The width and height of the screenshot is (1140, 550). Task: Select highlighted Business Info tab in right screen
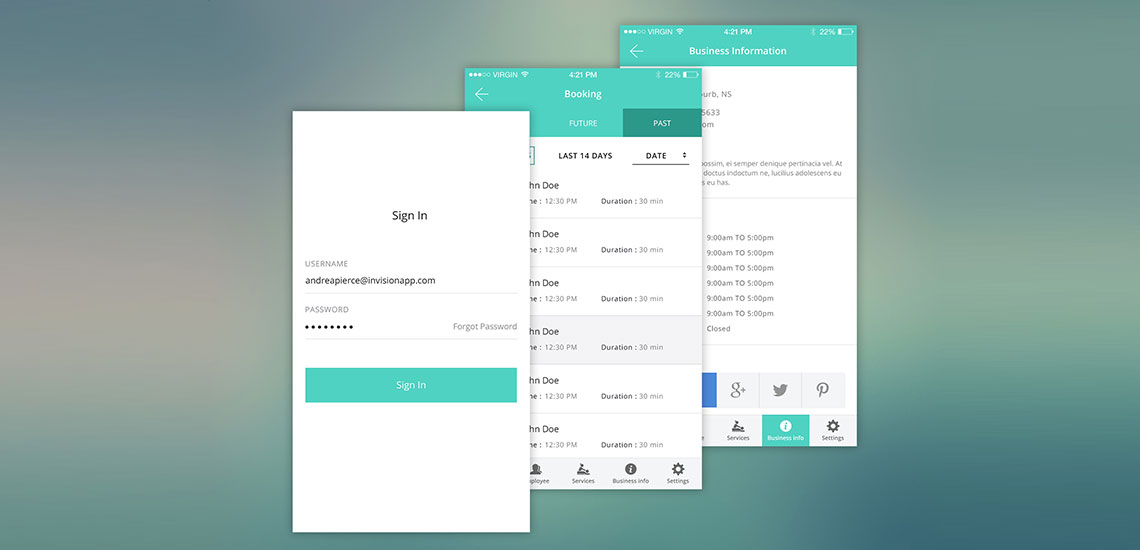pos(785,430)
